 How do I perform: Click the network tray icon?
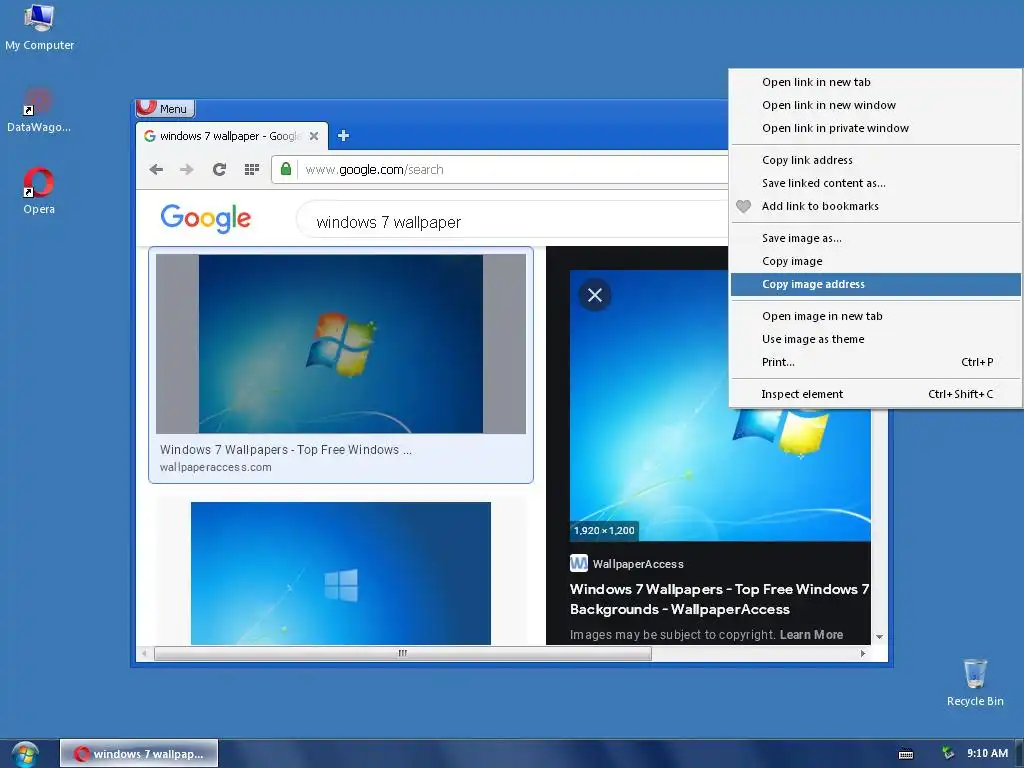click(x=948, y=753)
